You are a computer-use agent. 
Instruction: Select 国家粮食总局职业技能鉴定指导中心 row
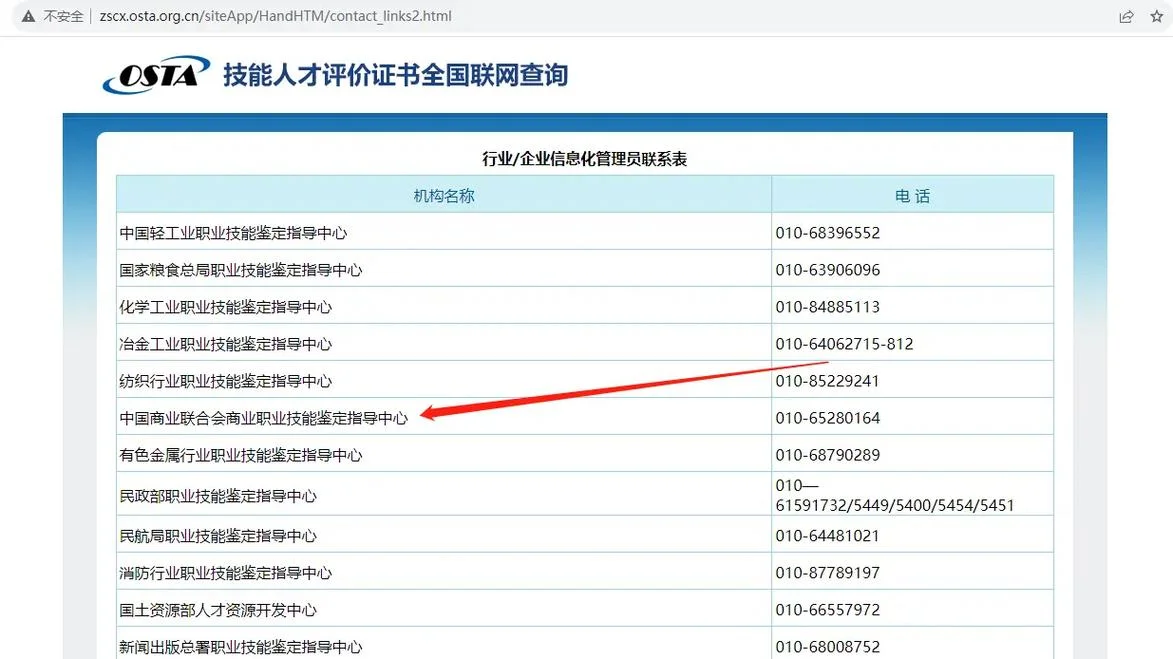click(585, 269)
